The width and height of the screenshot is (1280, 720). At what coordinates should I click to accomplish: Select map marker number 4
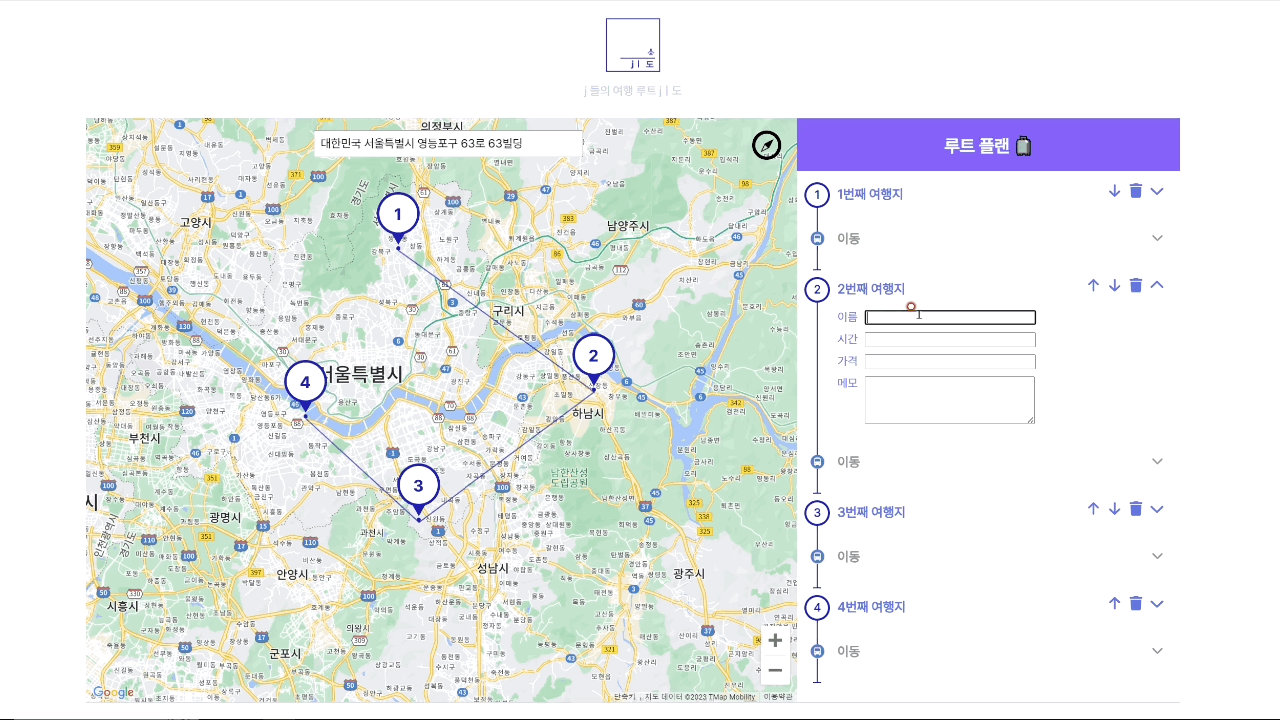click(305, 383)
